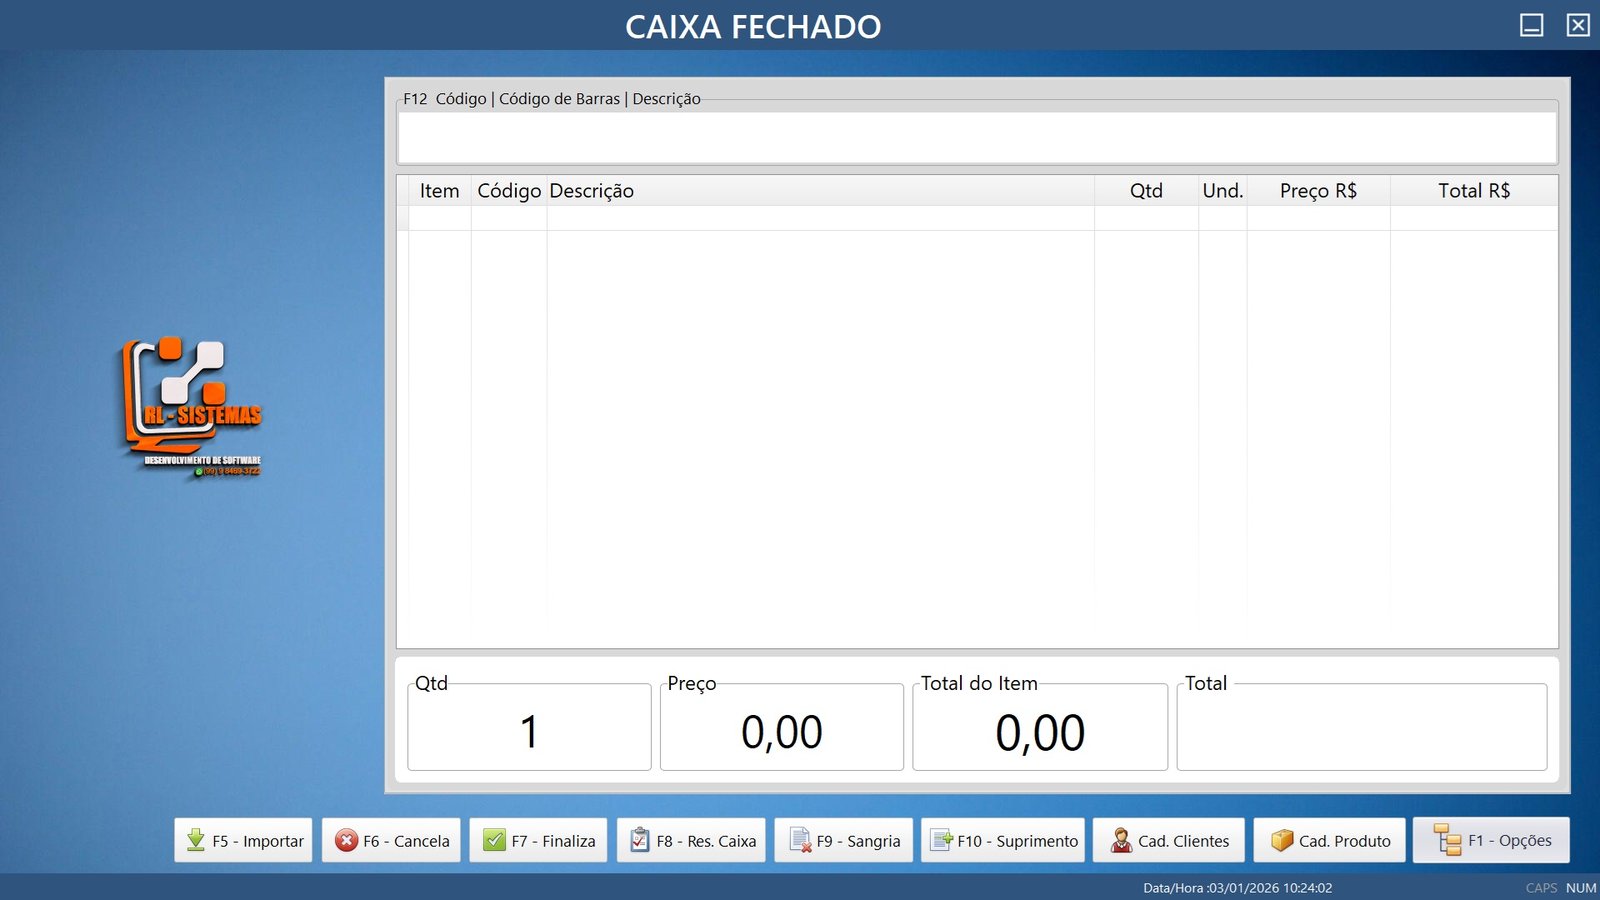This screenshot has height=900, width=1600.
Task: Click the Sangria document icon
Action: tap(799, 840)
